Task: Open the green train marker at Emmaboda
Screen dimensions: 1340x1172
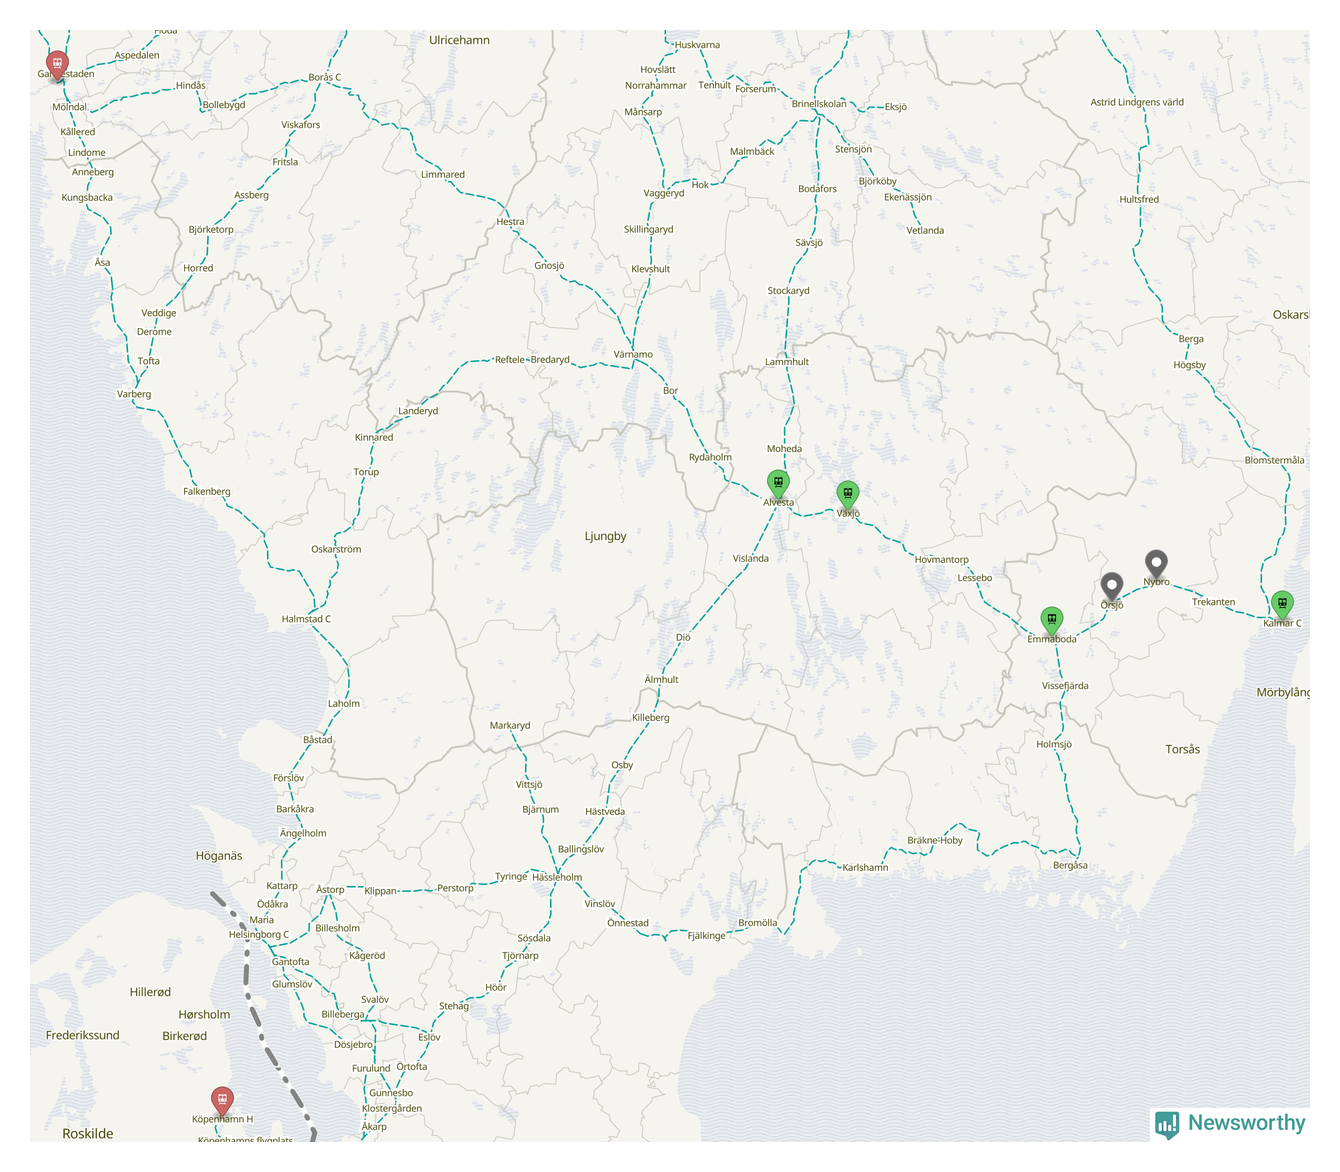Action: (x=1051, y=622)
